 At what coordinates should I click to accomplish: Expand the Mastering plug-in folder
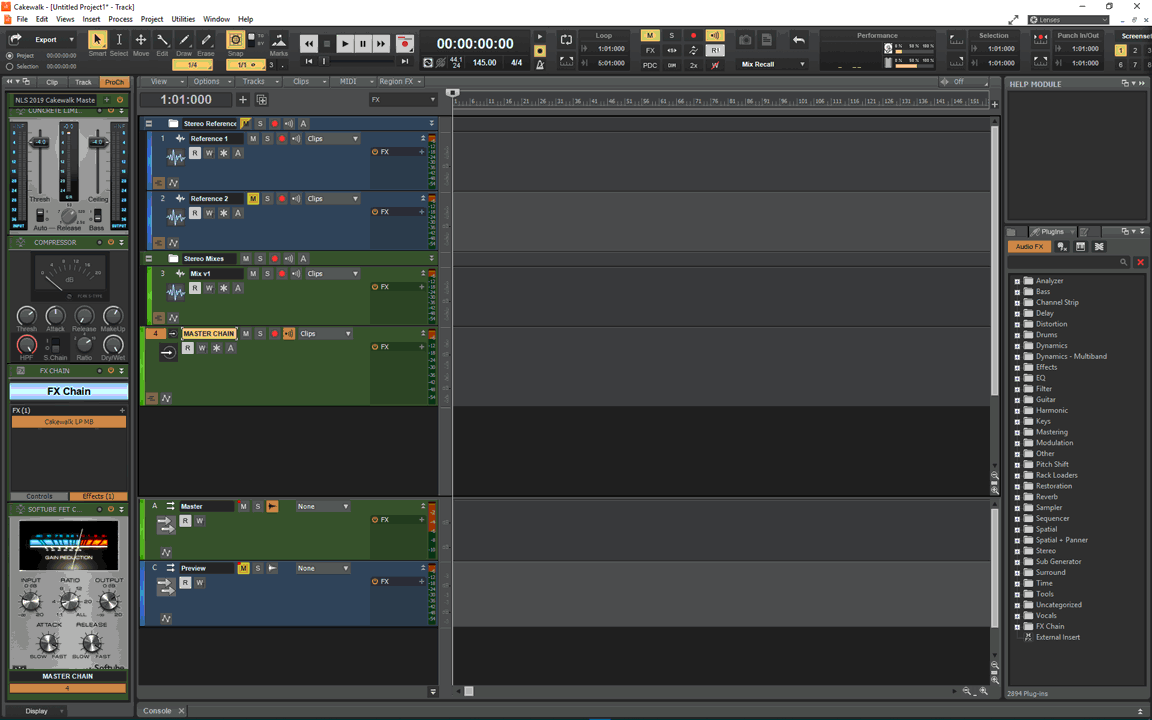1018,432
